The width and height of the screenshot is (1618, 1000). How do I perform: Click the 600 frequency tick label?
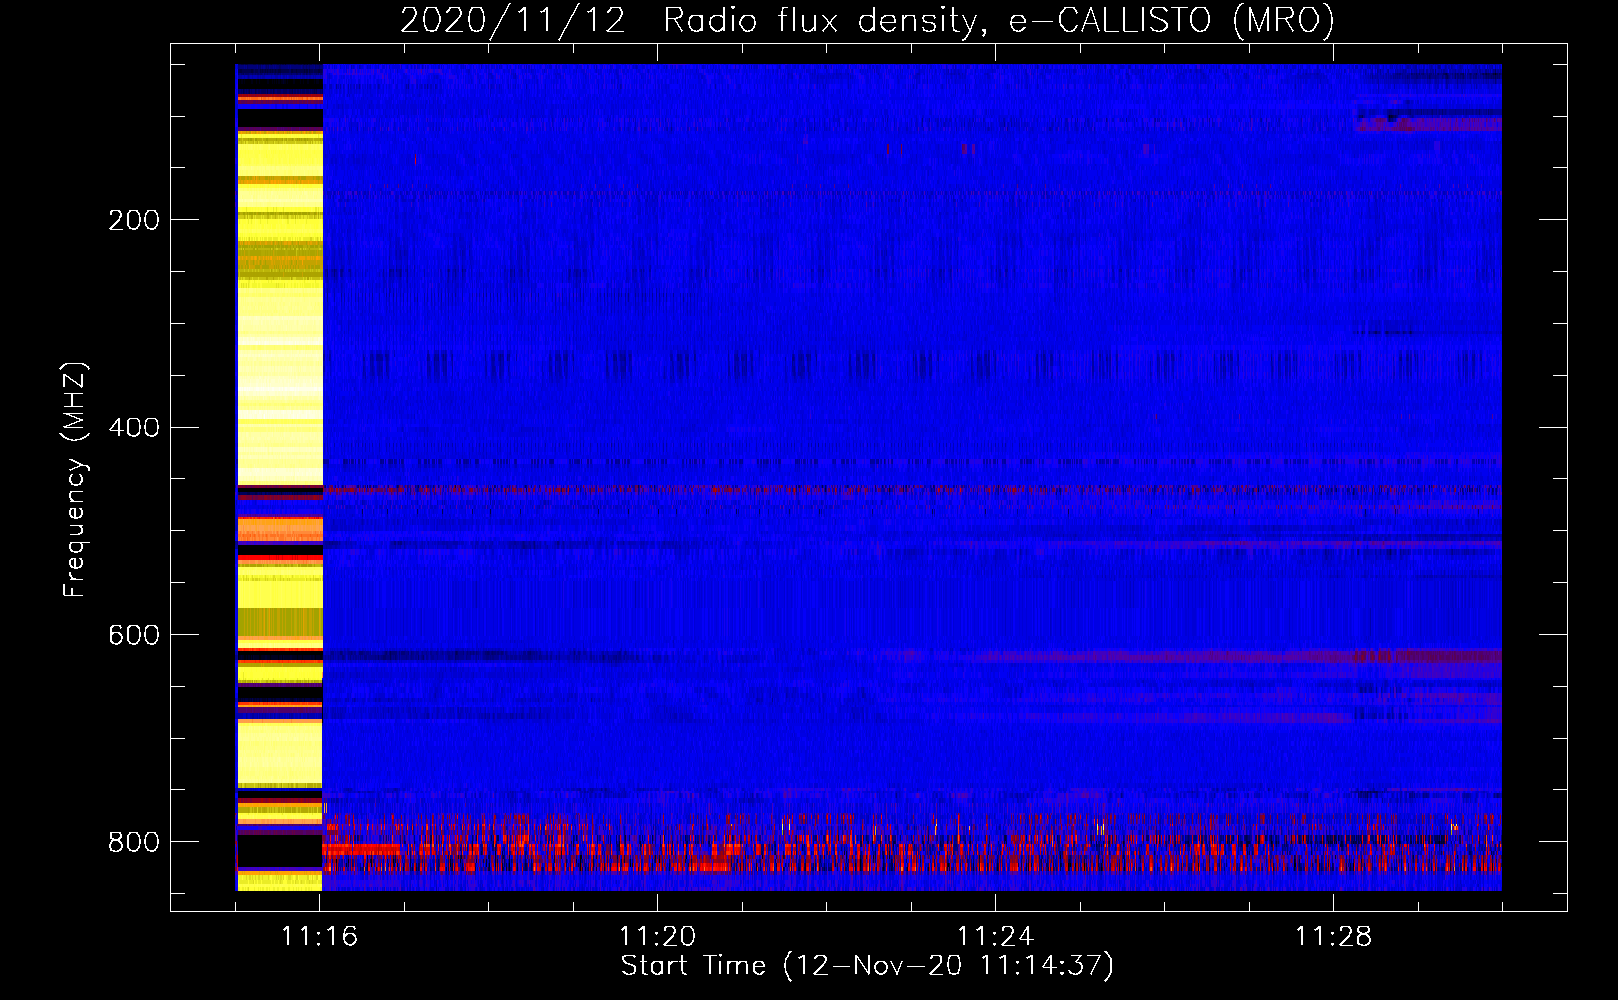134,636
